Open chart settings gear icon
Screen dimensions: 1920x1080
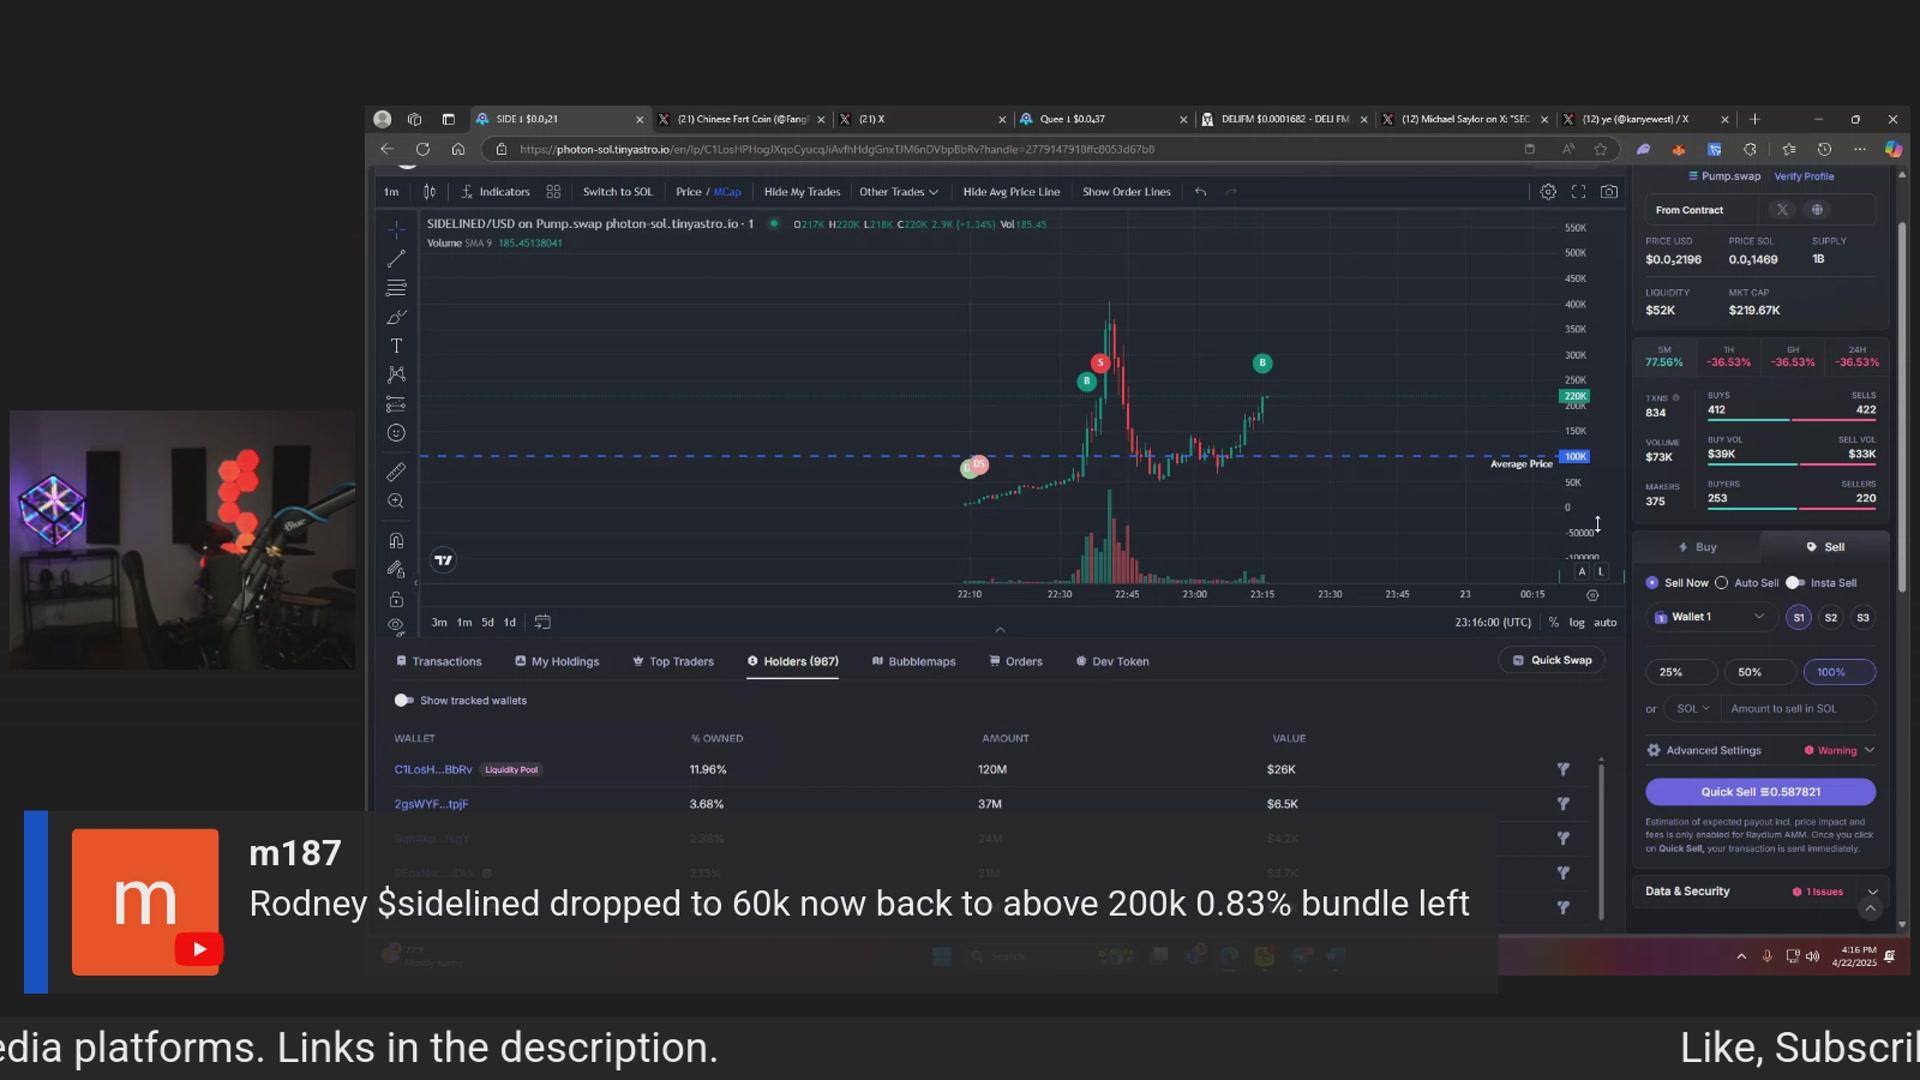(1548, 192)
